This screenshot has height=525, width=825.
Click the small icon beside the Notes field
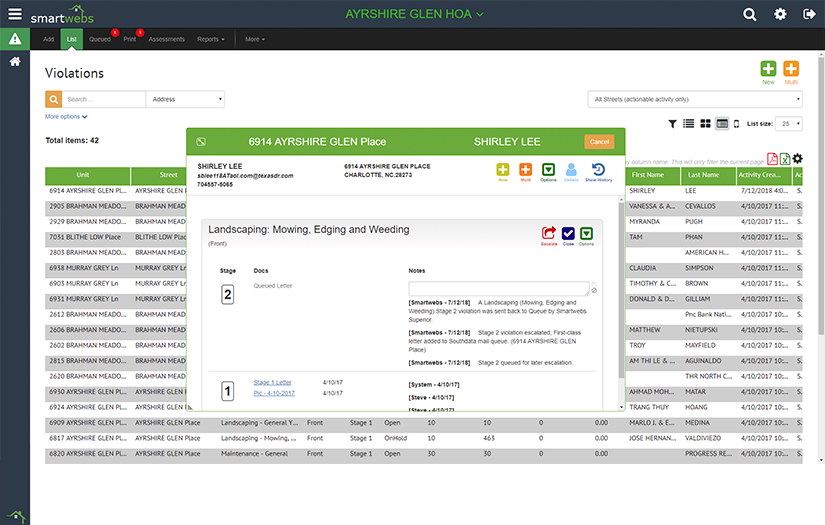tap(594, 290)
